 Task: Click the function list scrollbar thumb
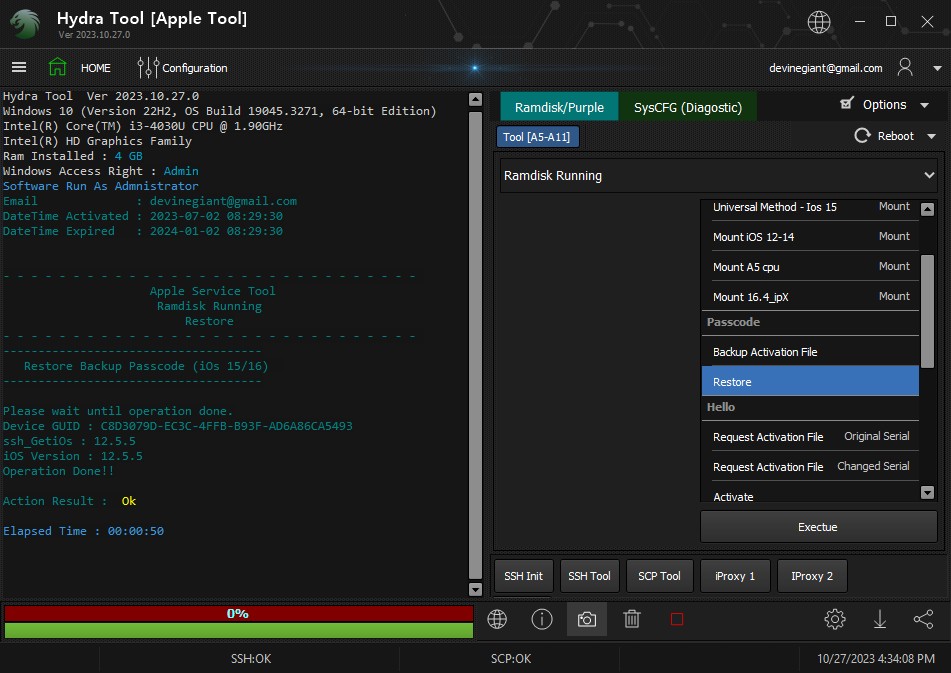927,311
